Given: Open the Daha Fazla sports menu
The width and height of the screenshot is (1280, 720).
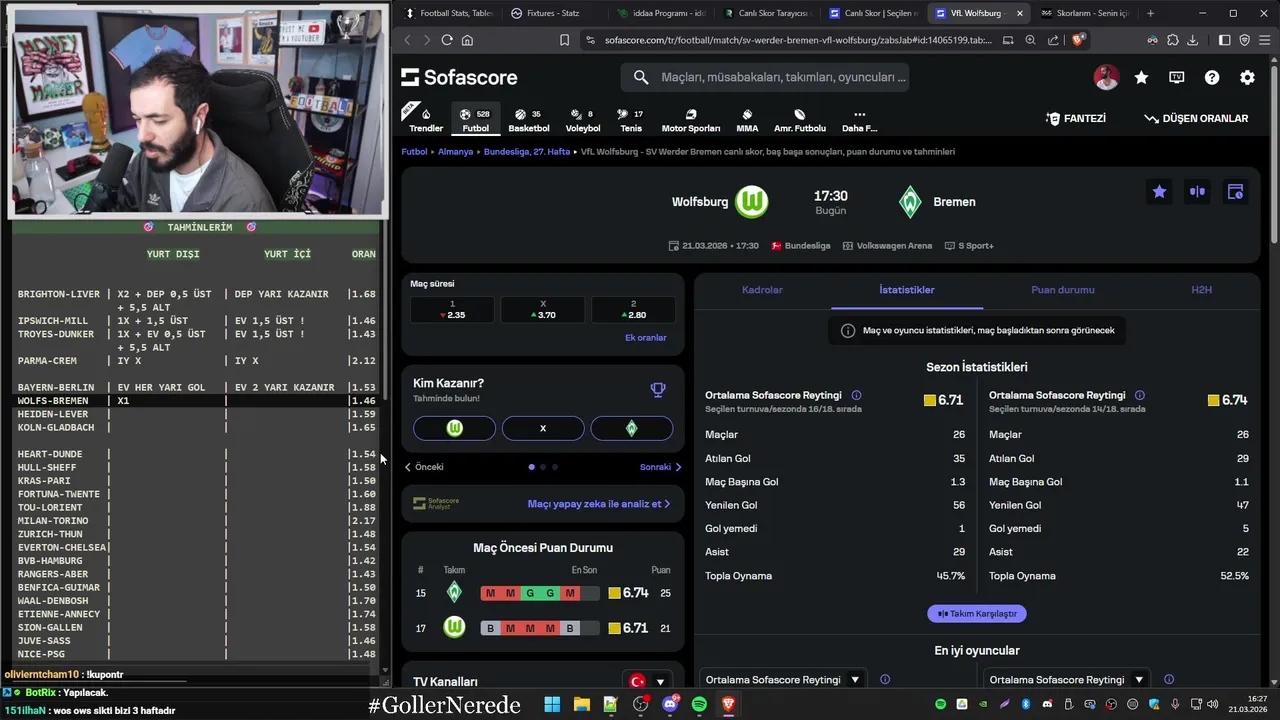Looking at the screenshot, I should (x=859, y=119).
